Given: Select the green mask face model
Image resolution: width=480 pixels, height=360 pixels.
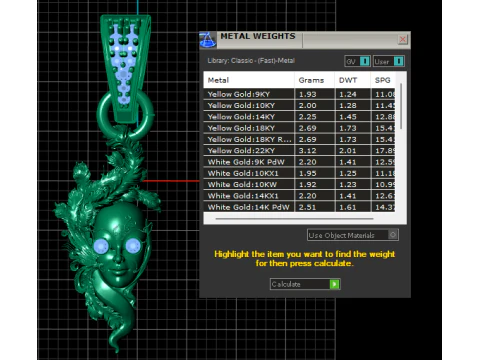Looking at the screenshot, I should (118, 245).
